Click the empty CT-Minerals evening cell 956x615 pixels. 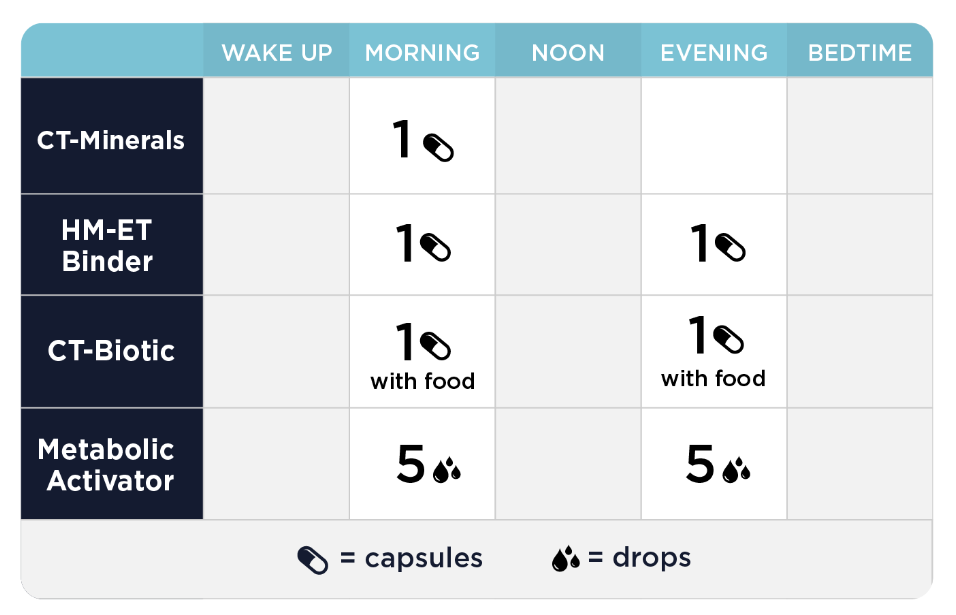click(714, 136)
